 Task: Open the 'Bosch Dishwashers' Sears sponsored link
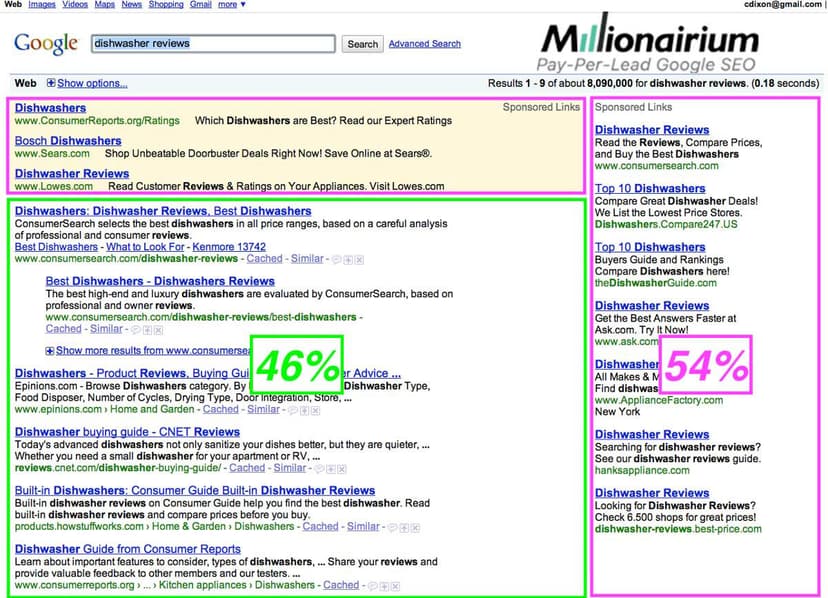[68, 141]
